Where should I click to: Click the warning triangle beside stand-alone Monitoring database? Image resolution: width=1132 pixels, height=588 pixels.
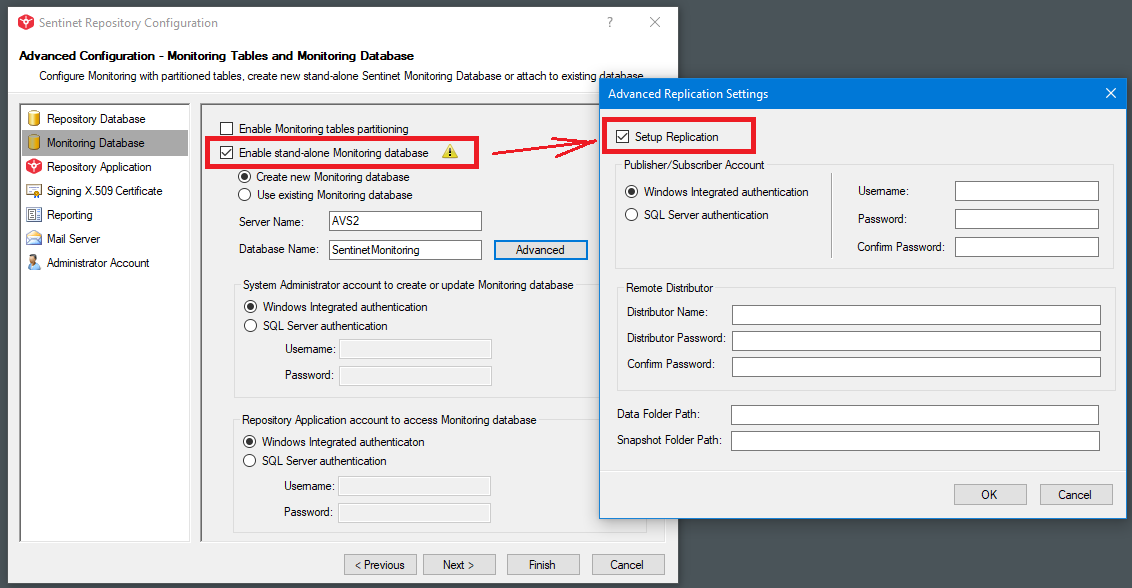[450, 152]
